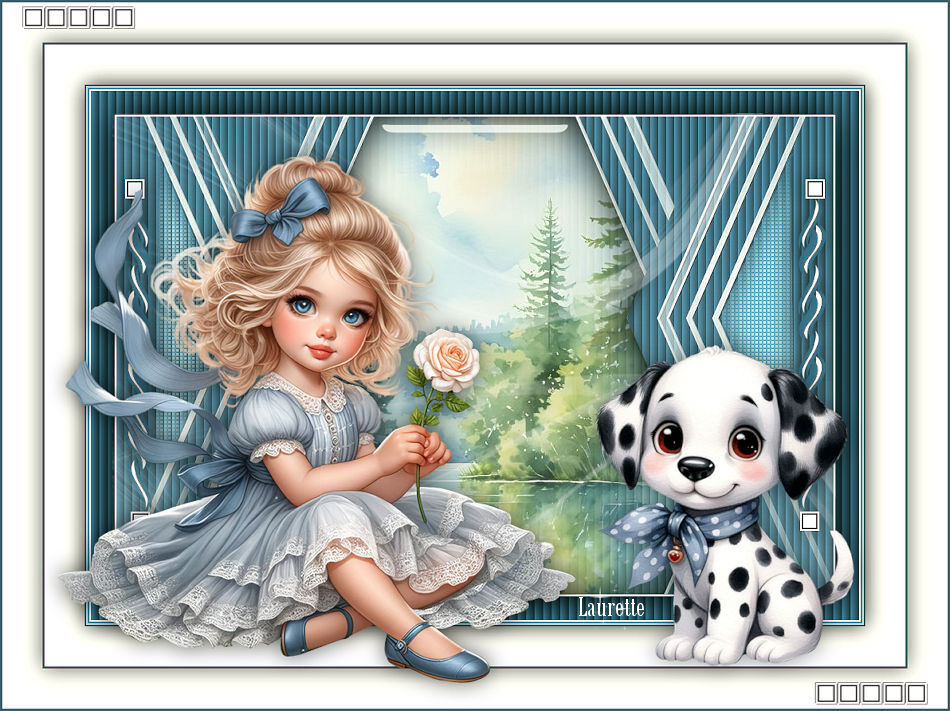950x711 pixels.
Task: Click the last square in the top-left row
Action: [x=124, y=17]
